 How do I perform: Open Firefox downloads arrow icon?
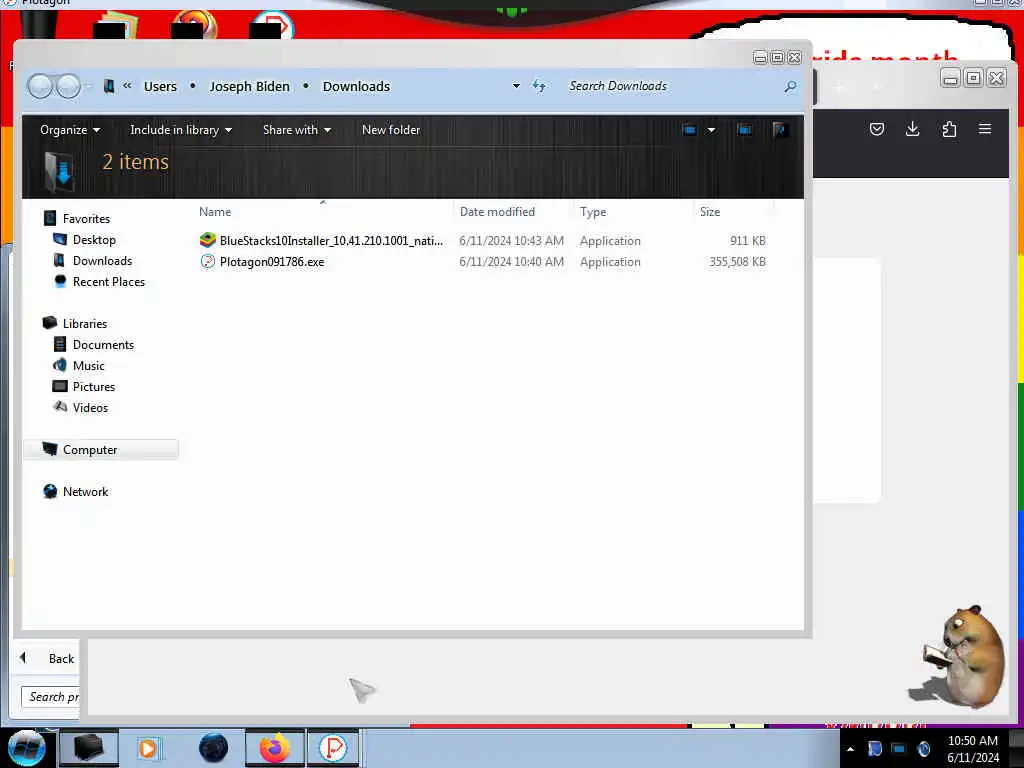(x=913, y=129)
